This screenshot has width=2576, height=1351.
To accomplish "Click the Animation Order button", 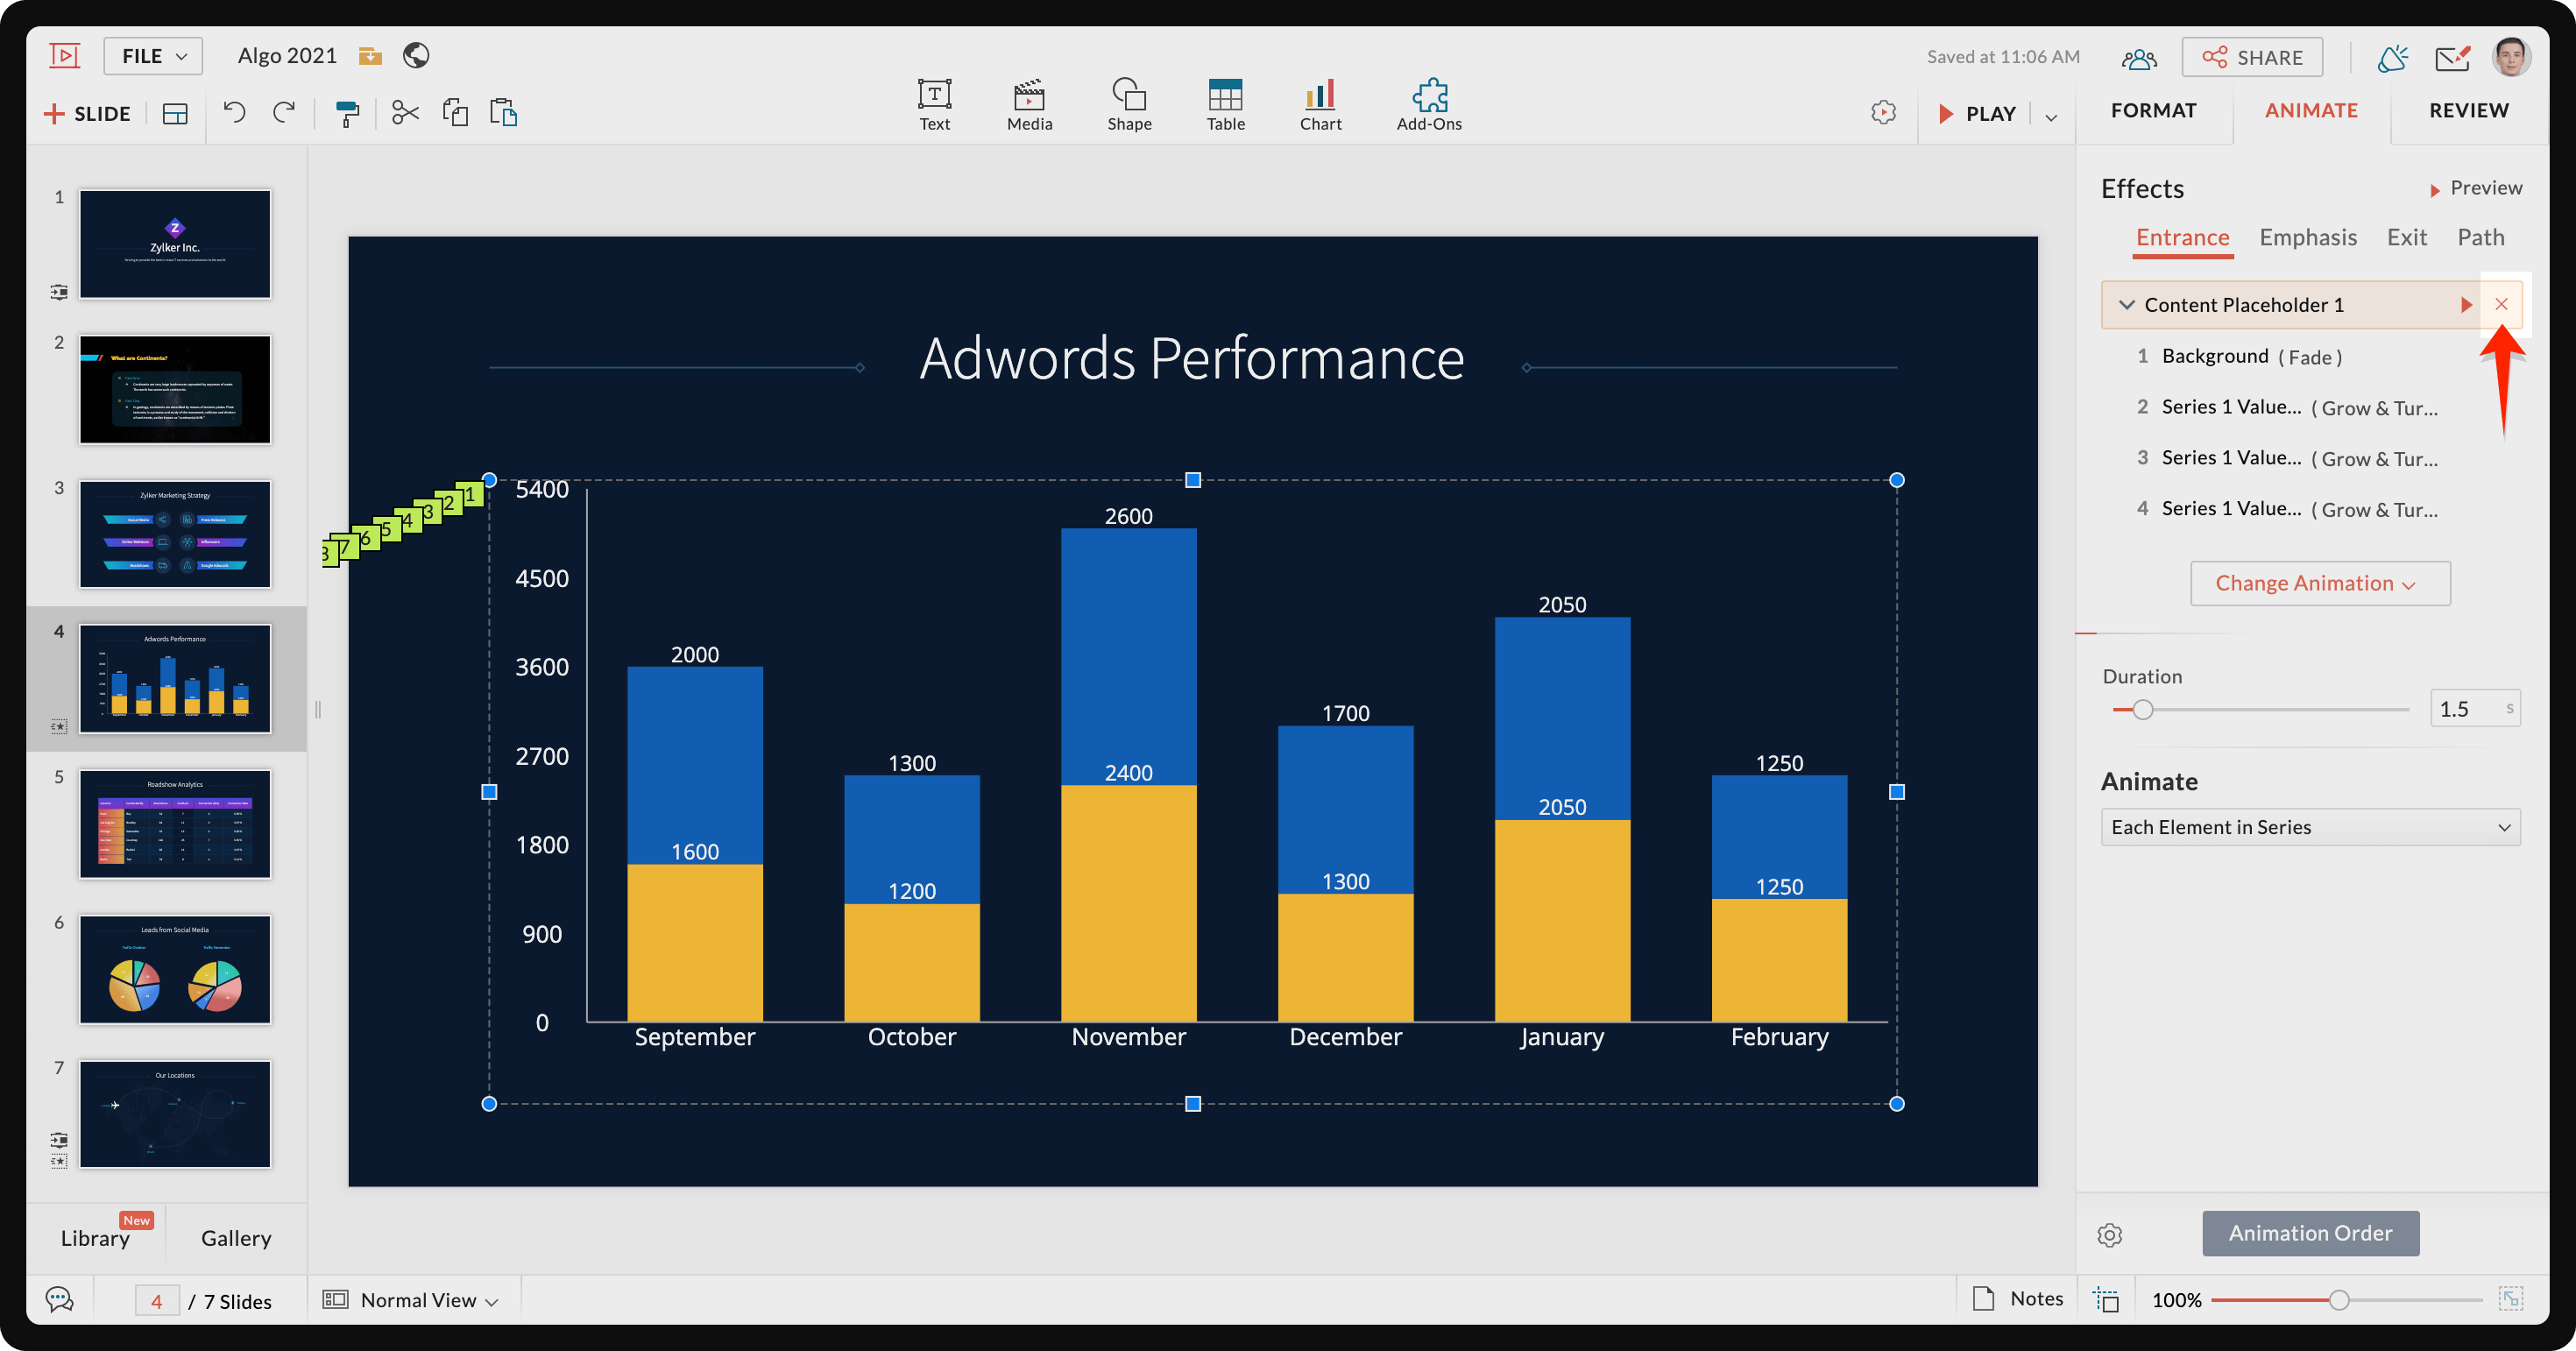I will 2311,1232.
